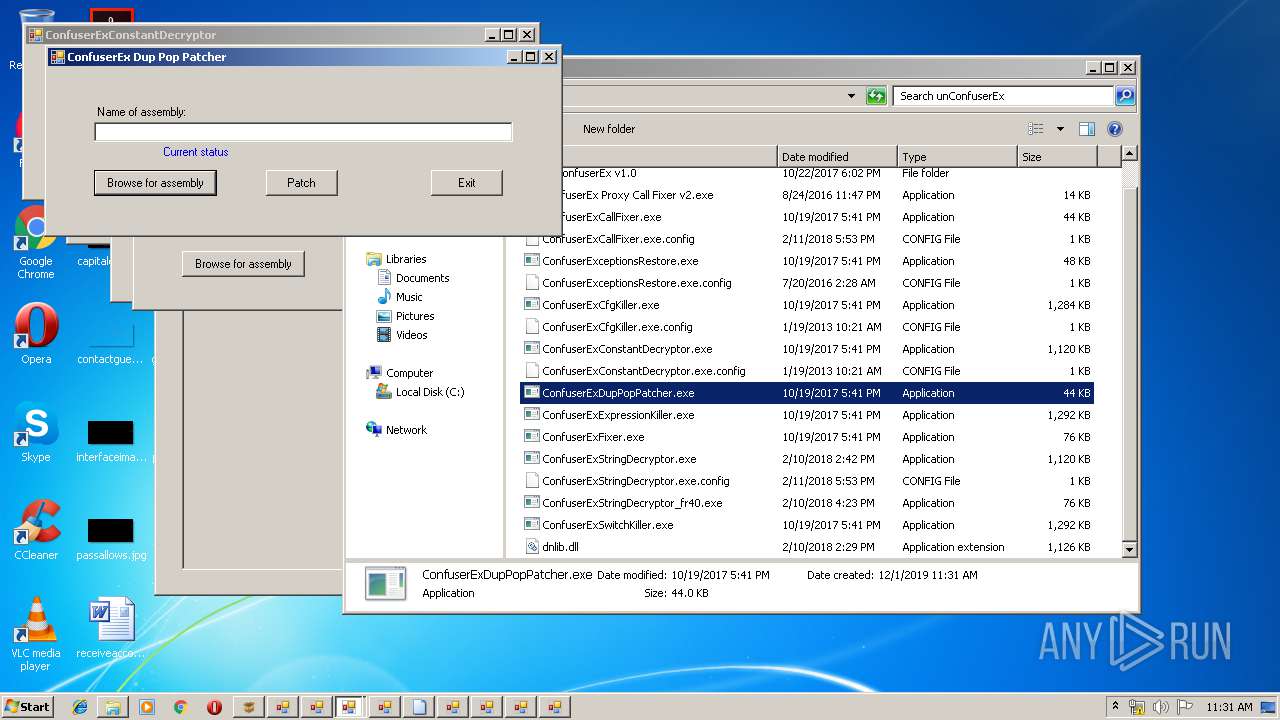Focus the Name of assembly input field
This screenshot has width=1280, height=720.
303,132
